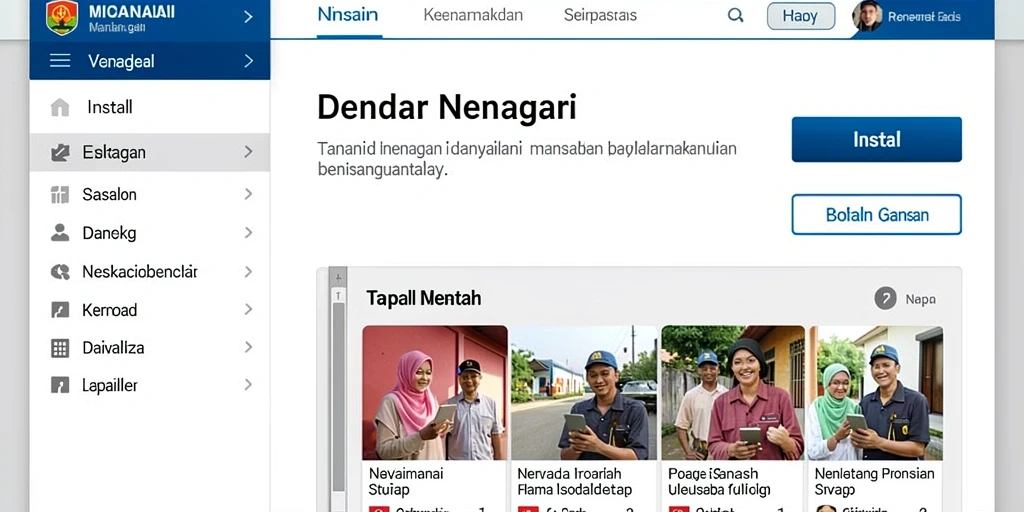1024x512 pixels.
Task: Open photo of man on street with tablet
Action: click(x=584, y=393)
